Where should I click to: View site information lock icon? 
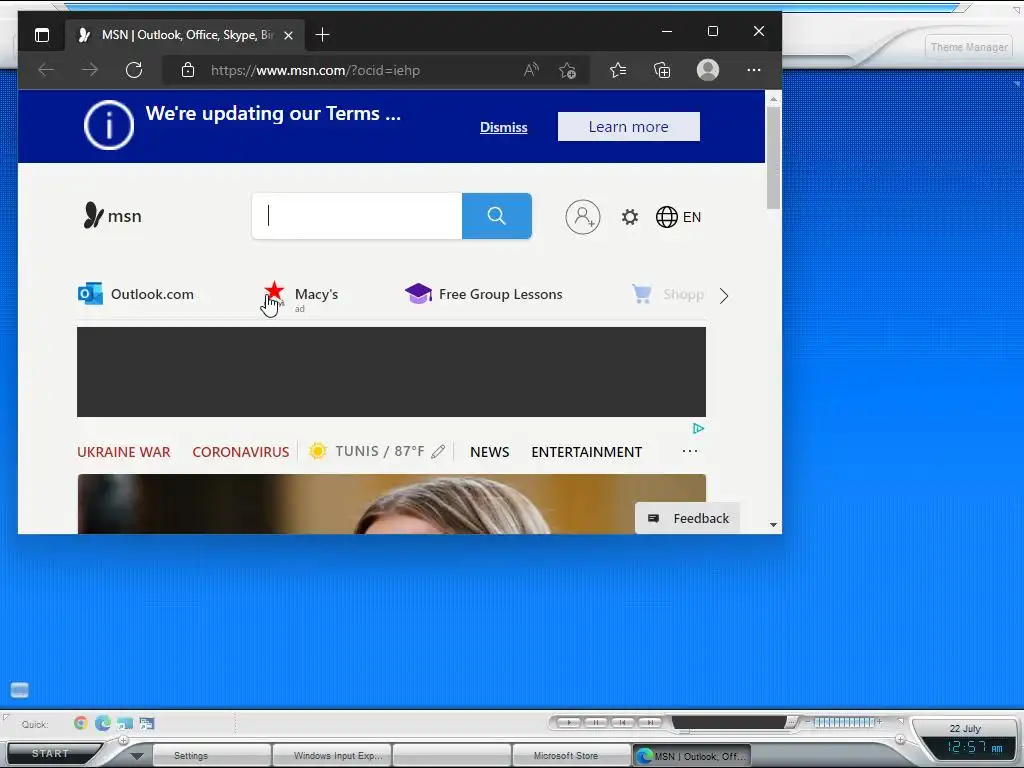(x=187, y=70)
